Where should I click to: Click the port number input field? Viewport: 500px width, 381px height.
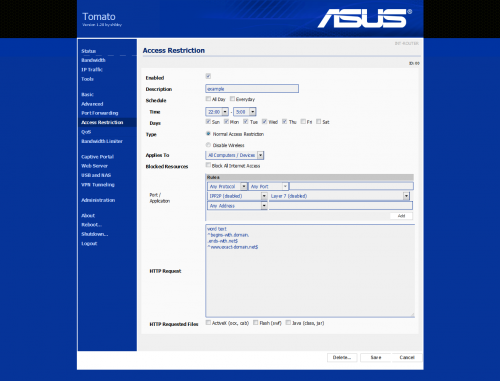click(351, 186)
